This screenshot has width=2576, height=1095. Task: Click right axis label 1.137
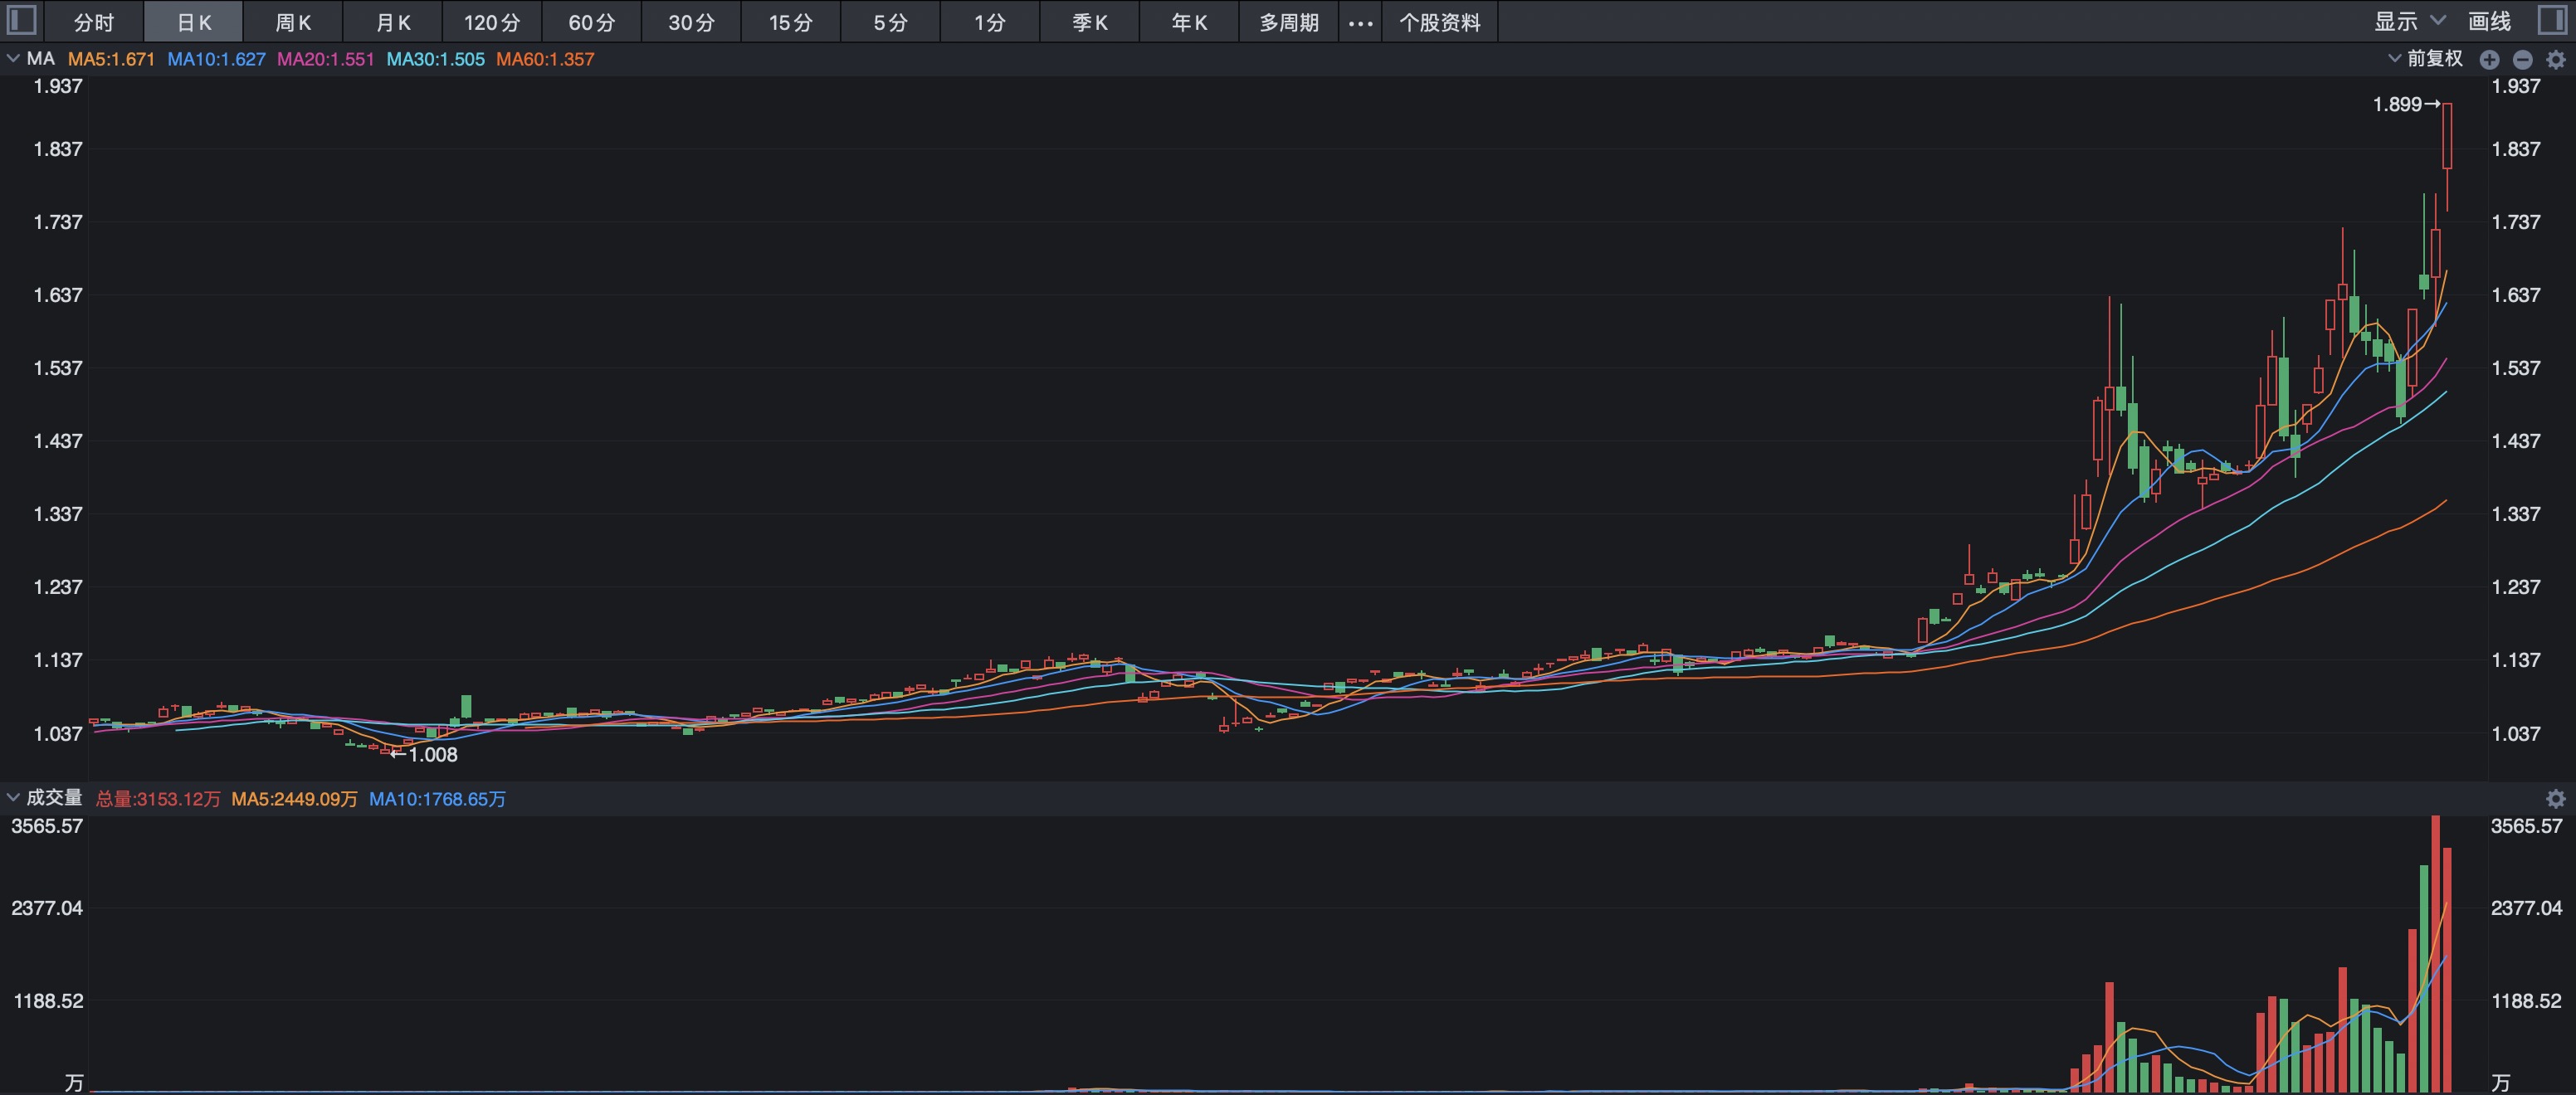pyautogui.click(x=2515, y=660)
